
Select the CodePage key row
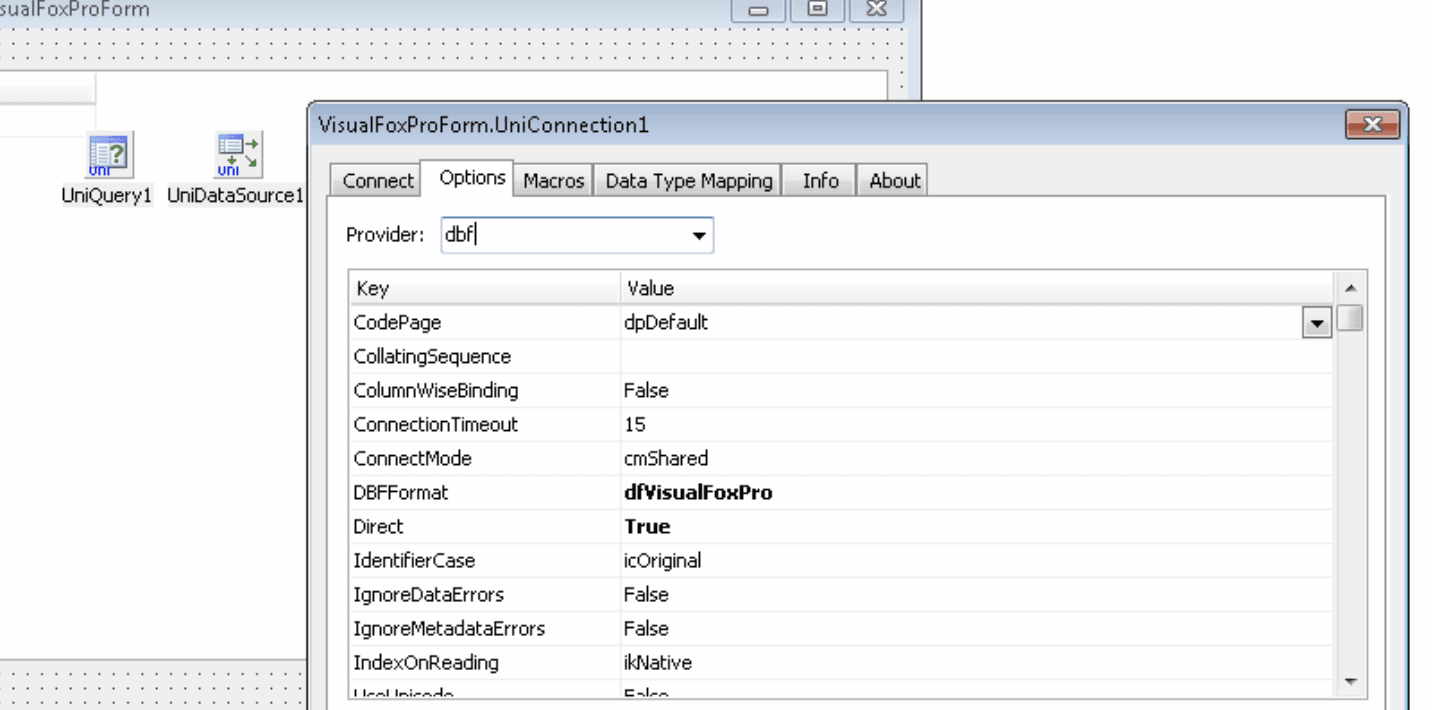[485, 323]
